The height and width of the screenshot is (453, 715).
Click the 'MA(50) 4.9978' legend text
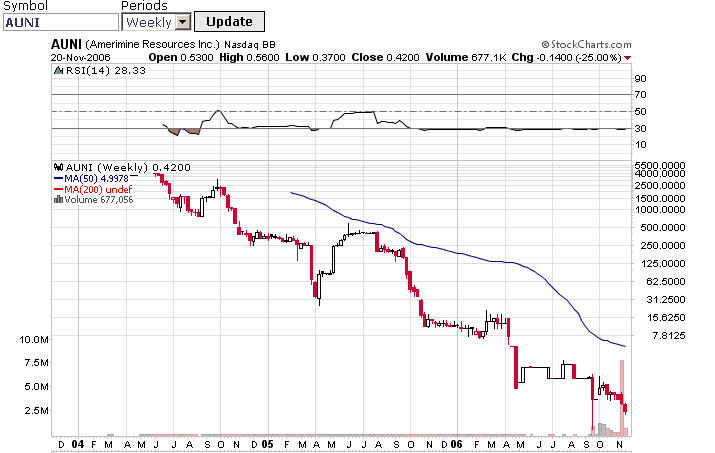[x=97, y=178]
